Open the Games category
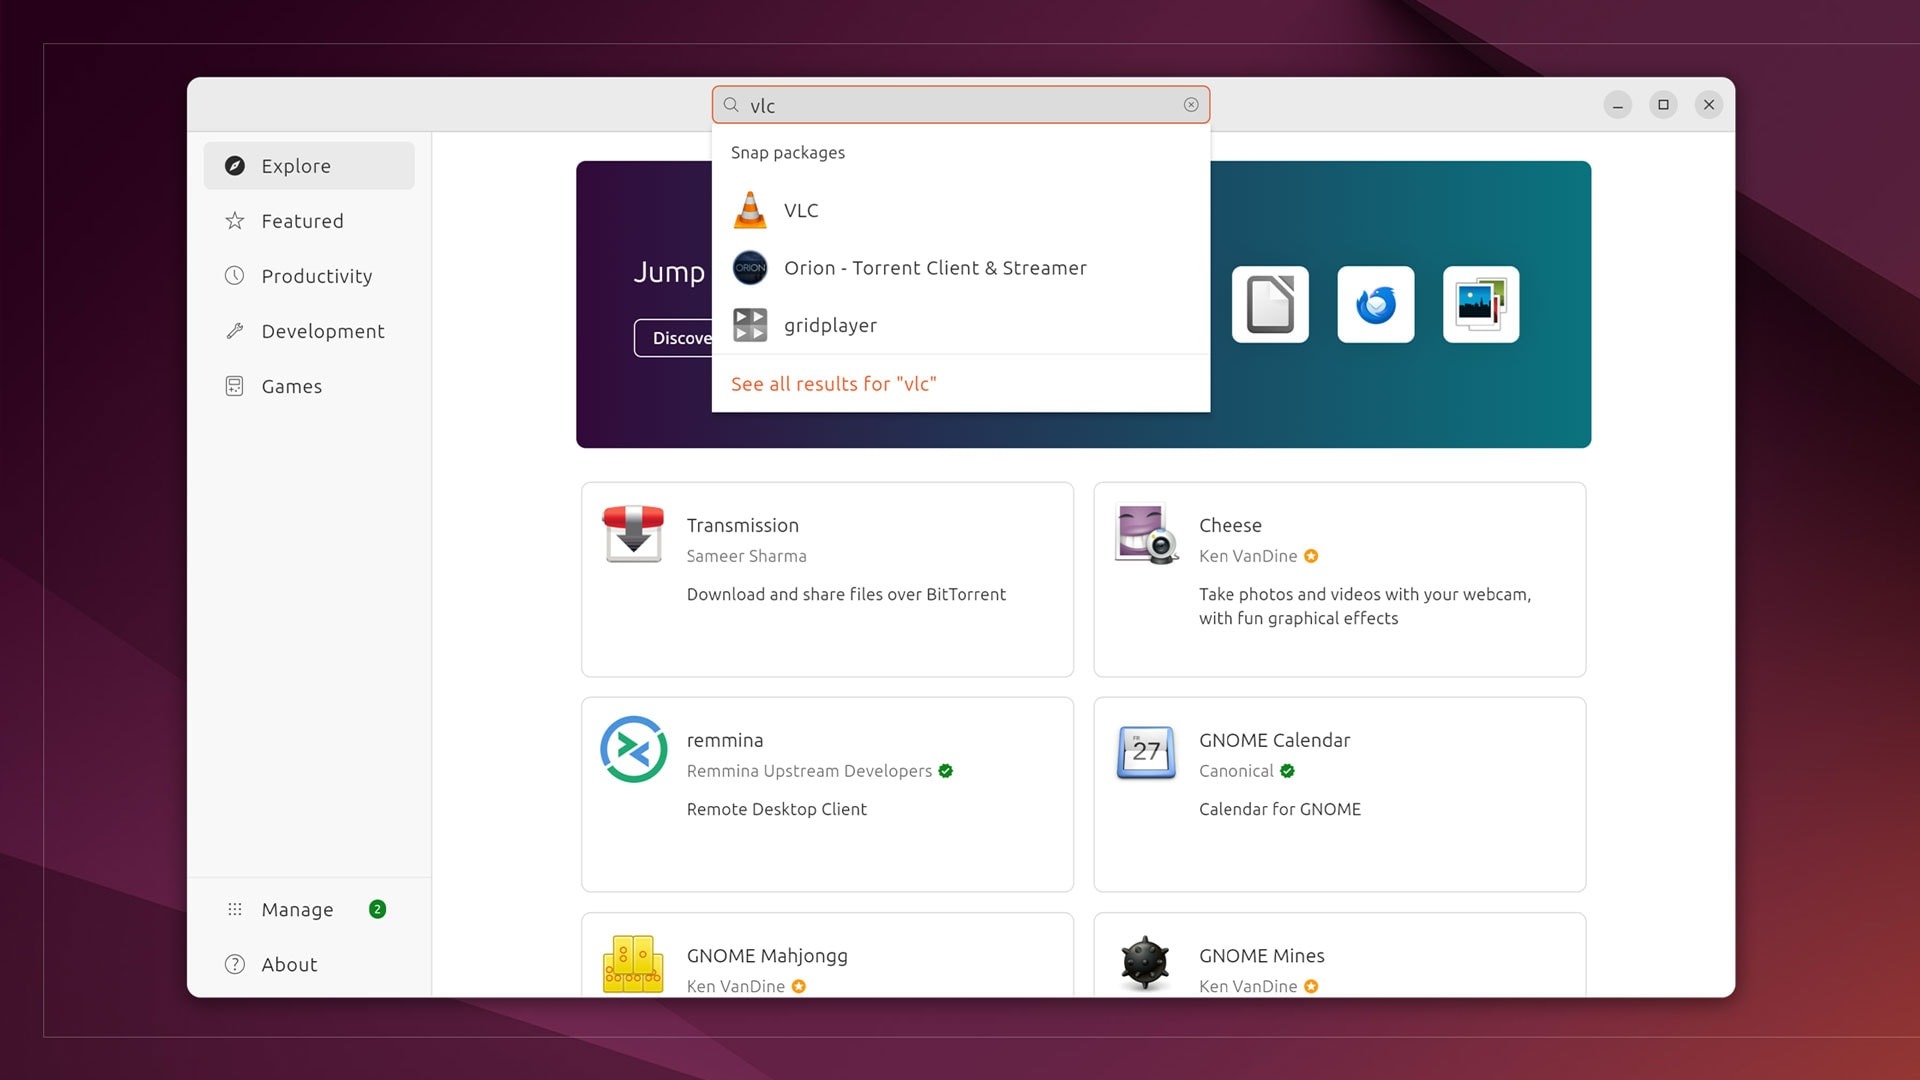 (x=291, y=386)
